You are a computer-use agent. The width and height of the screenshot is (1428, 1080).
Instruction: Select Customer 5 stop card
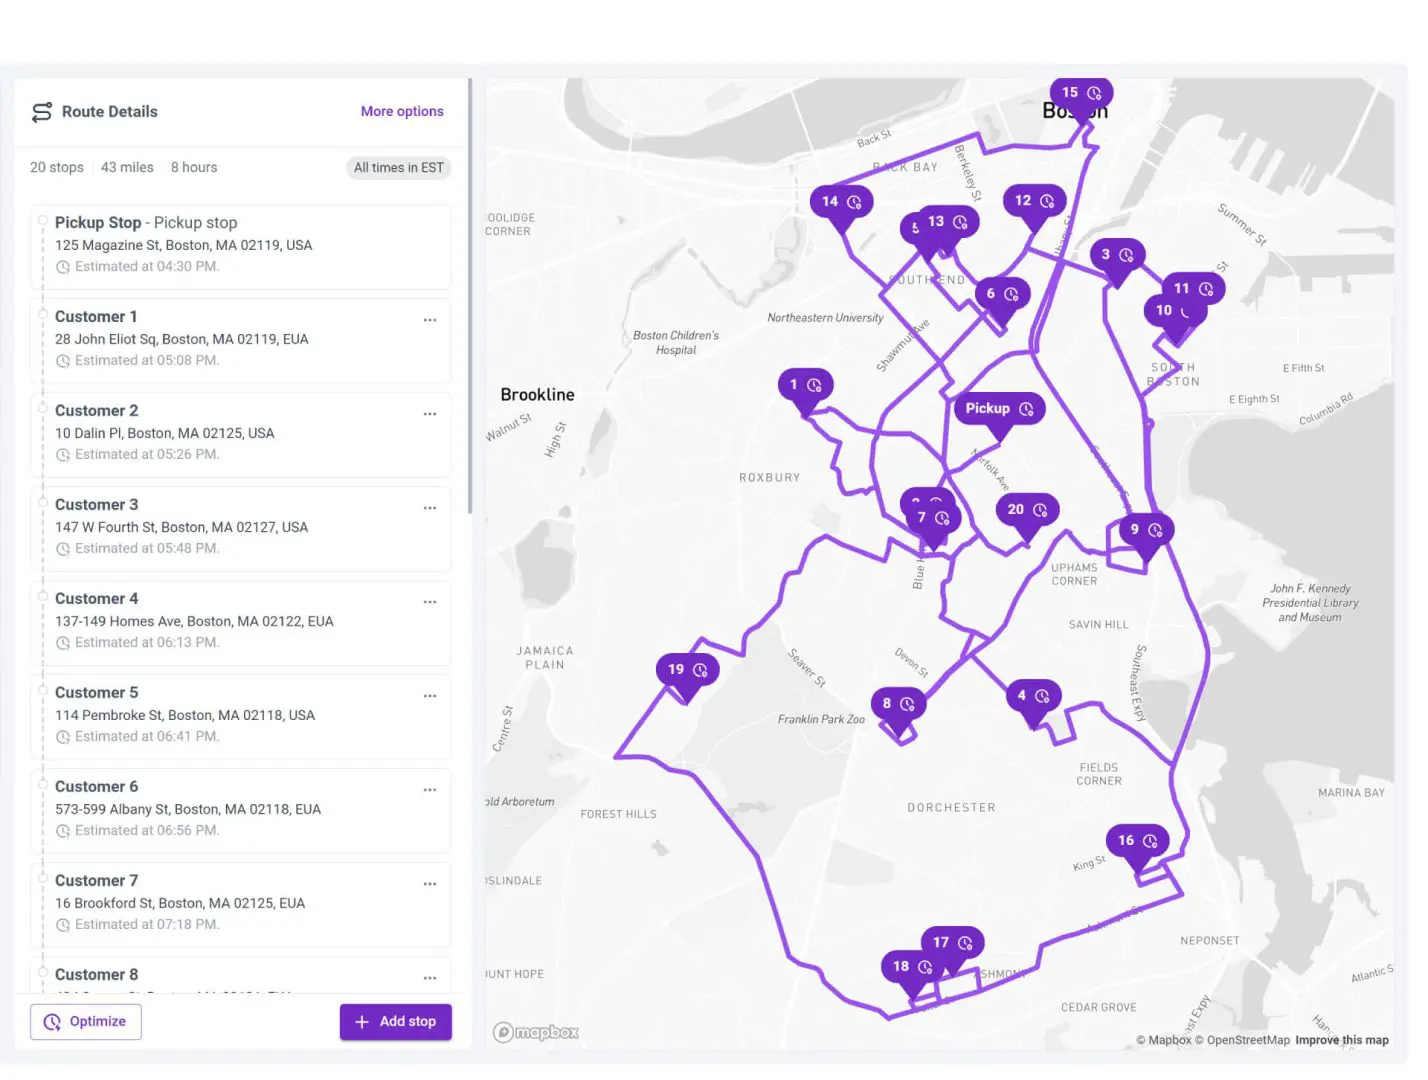pos(241,717)
